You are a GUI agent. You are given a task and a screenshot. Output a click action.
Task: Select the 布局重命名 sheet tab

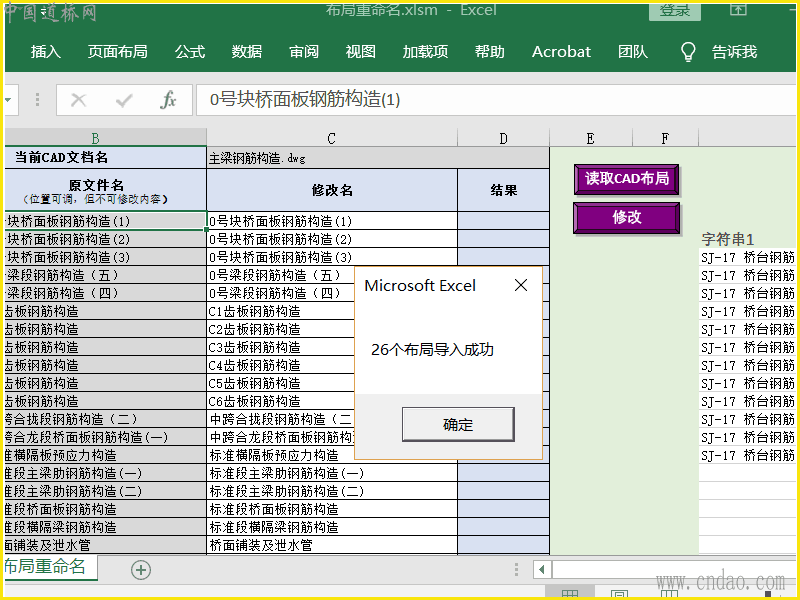[x=44, y=568]
